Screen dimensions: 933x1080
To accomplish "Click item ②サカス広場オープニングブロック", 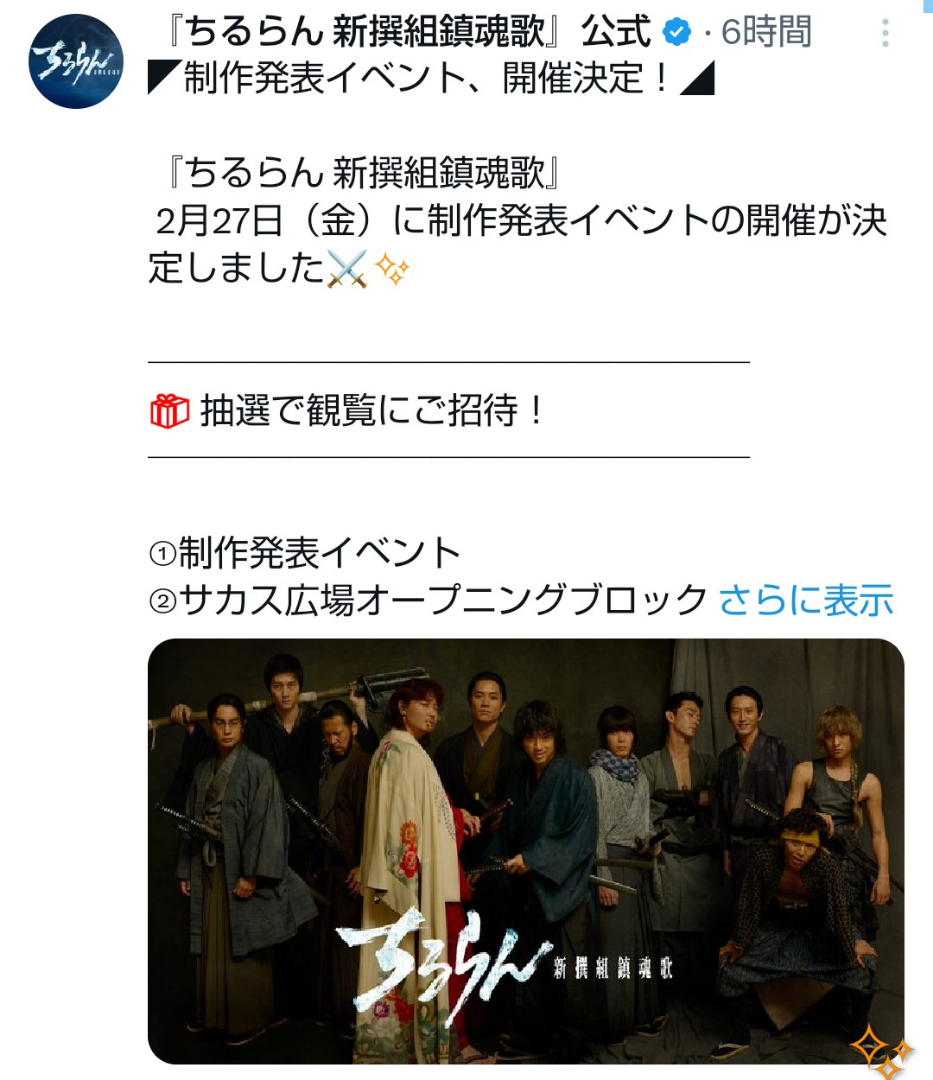I will point(428,600).
